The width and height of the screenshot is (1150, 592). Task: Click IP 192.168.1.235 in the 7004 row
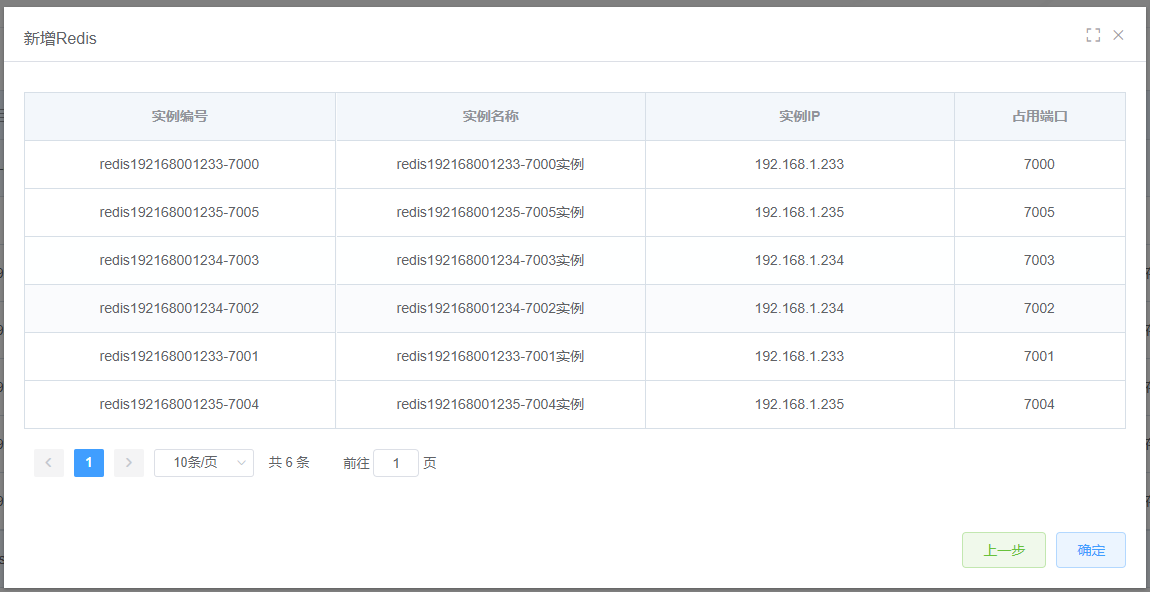799,404
